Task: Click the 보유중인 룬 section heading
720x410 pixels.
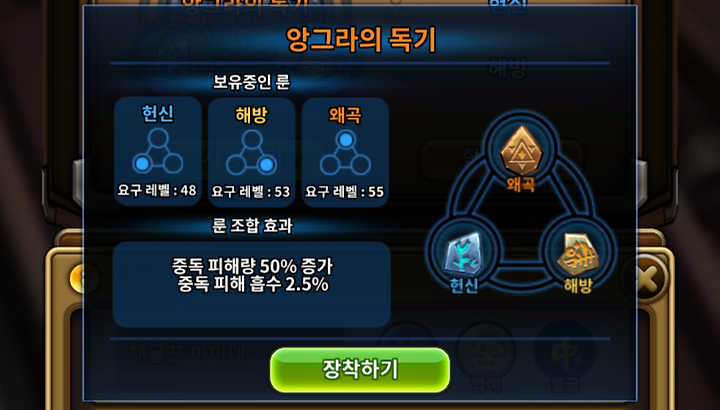Action: [x=251, y=82]
